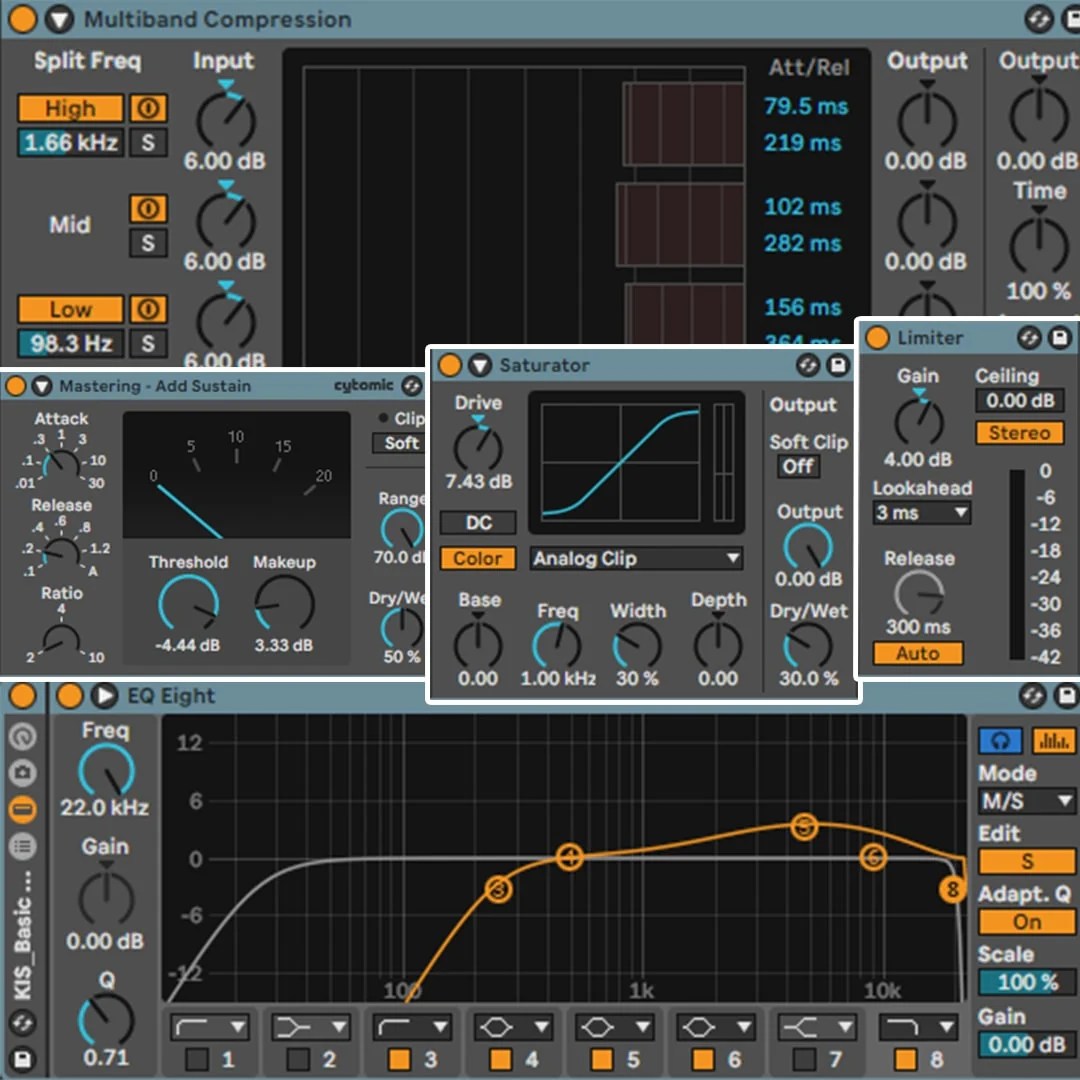Click the hot-swap preset icon on Saturator
This screenshot has height=1080, width=1080.
coord(808,365)
